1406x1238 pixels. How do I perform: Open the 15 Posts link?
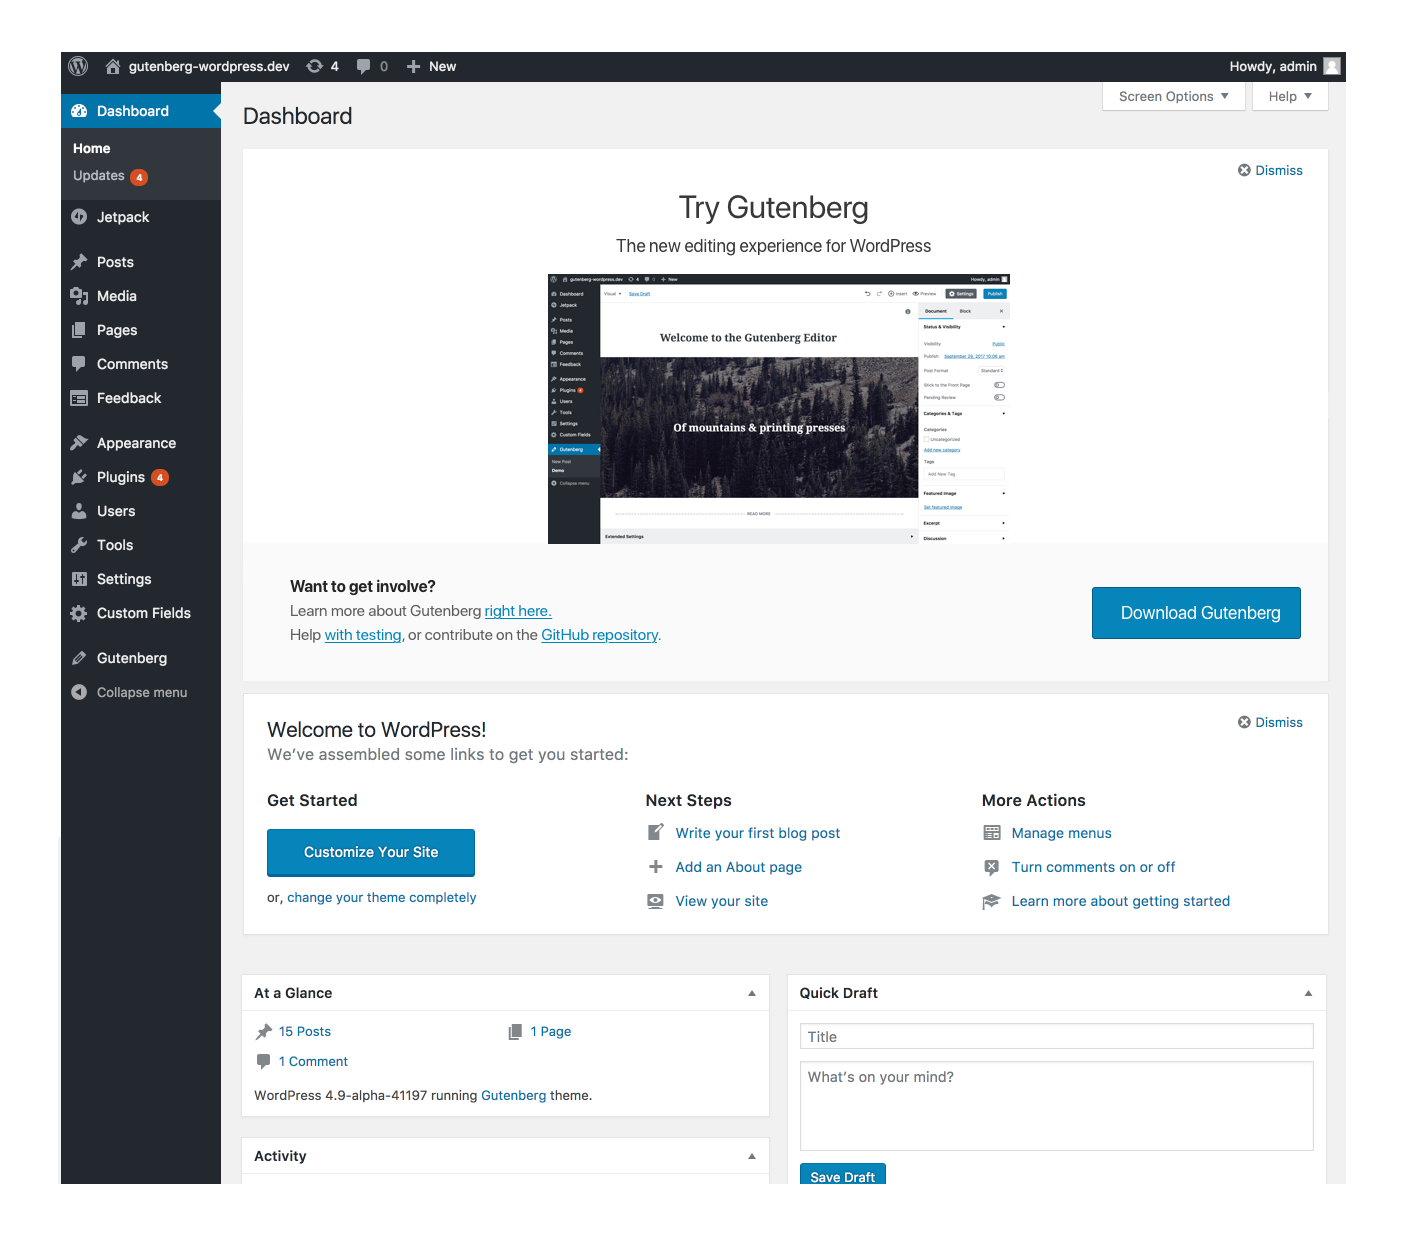[x=305, y=1031]
